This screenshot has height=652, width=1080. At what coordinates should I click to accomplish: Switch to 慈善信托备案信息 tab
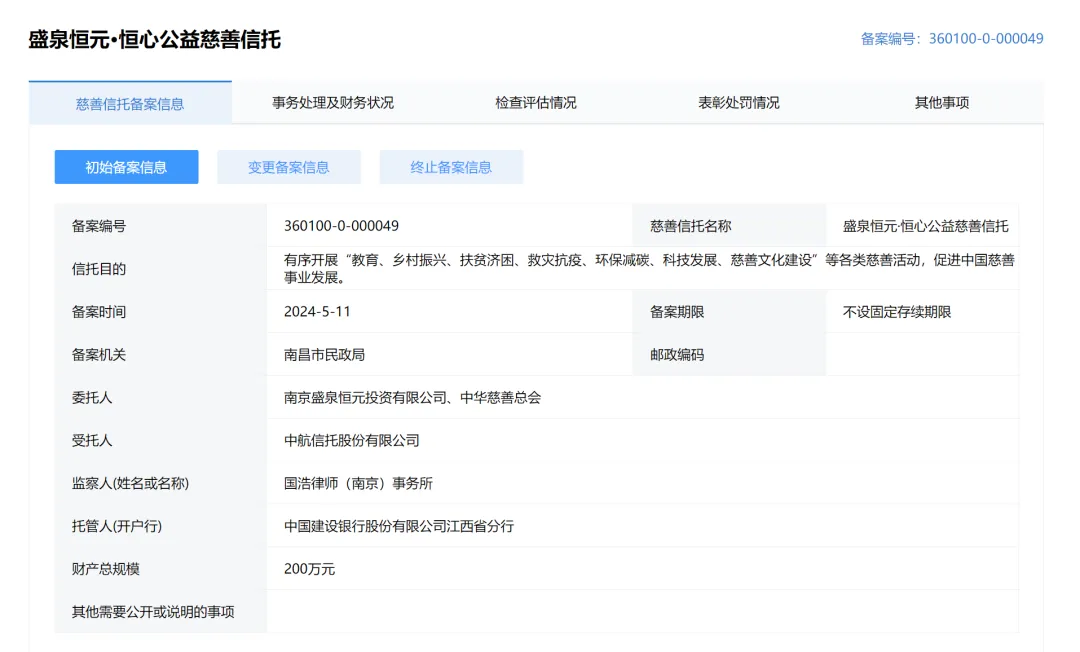tap(129, 103)
